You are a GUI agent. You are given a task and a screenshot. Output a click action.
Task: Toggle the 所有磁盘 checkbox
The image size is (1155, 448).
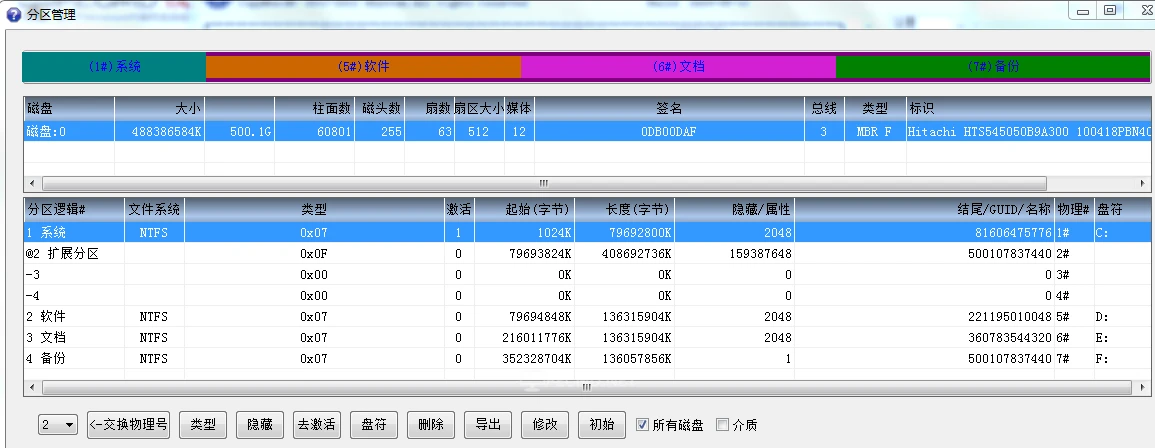click(642, 424)
